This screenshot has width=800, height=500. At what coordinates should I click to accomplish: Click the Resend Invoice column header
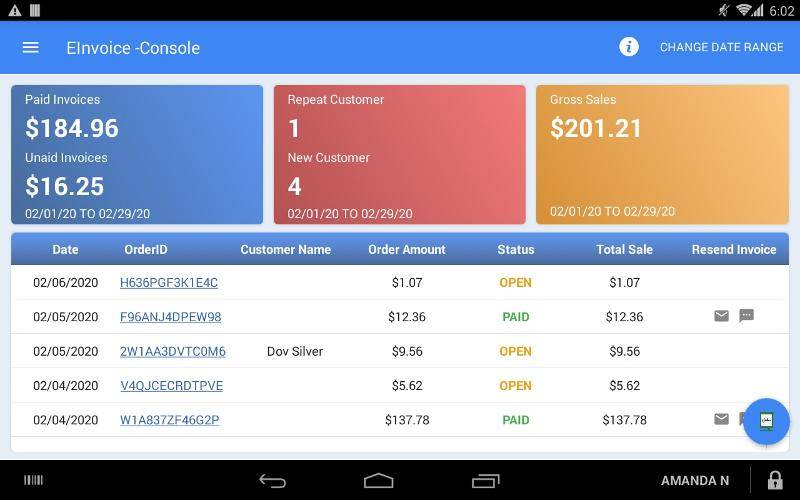[x=734, y=249]
